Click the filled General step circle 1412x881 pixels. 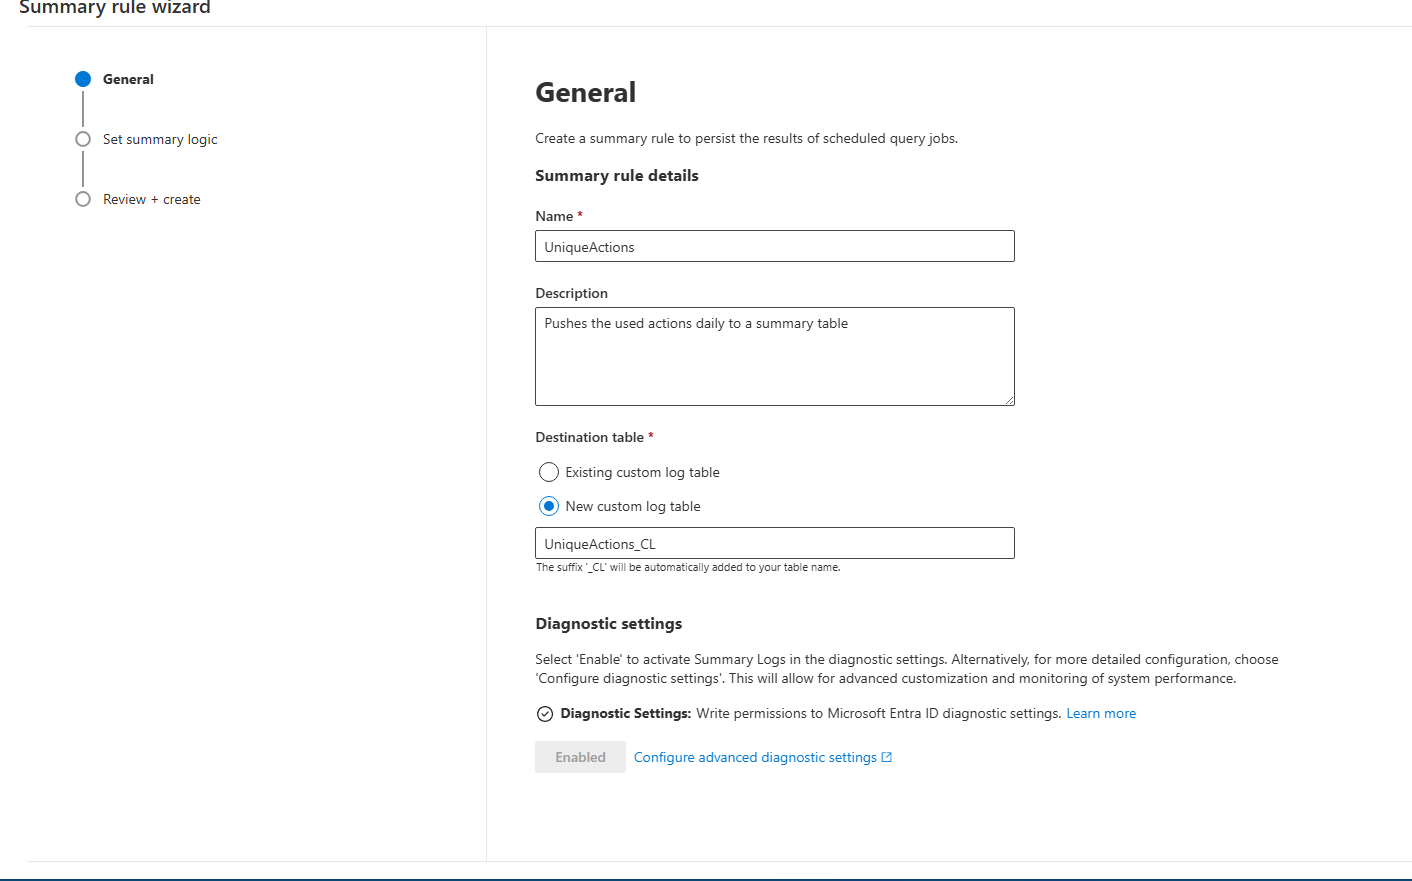[83, 79]
